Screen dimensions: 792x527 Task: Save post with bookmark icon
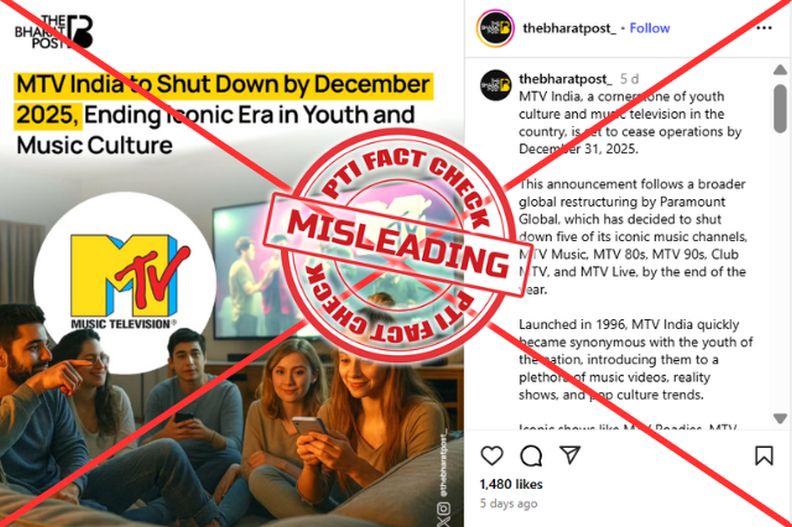(764, 455)
